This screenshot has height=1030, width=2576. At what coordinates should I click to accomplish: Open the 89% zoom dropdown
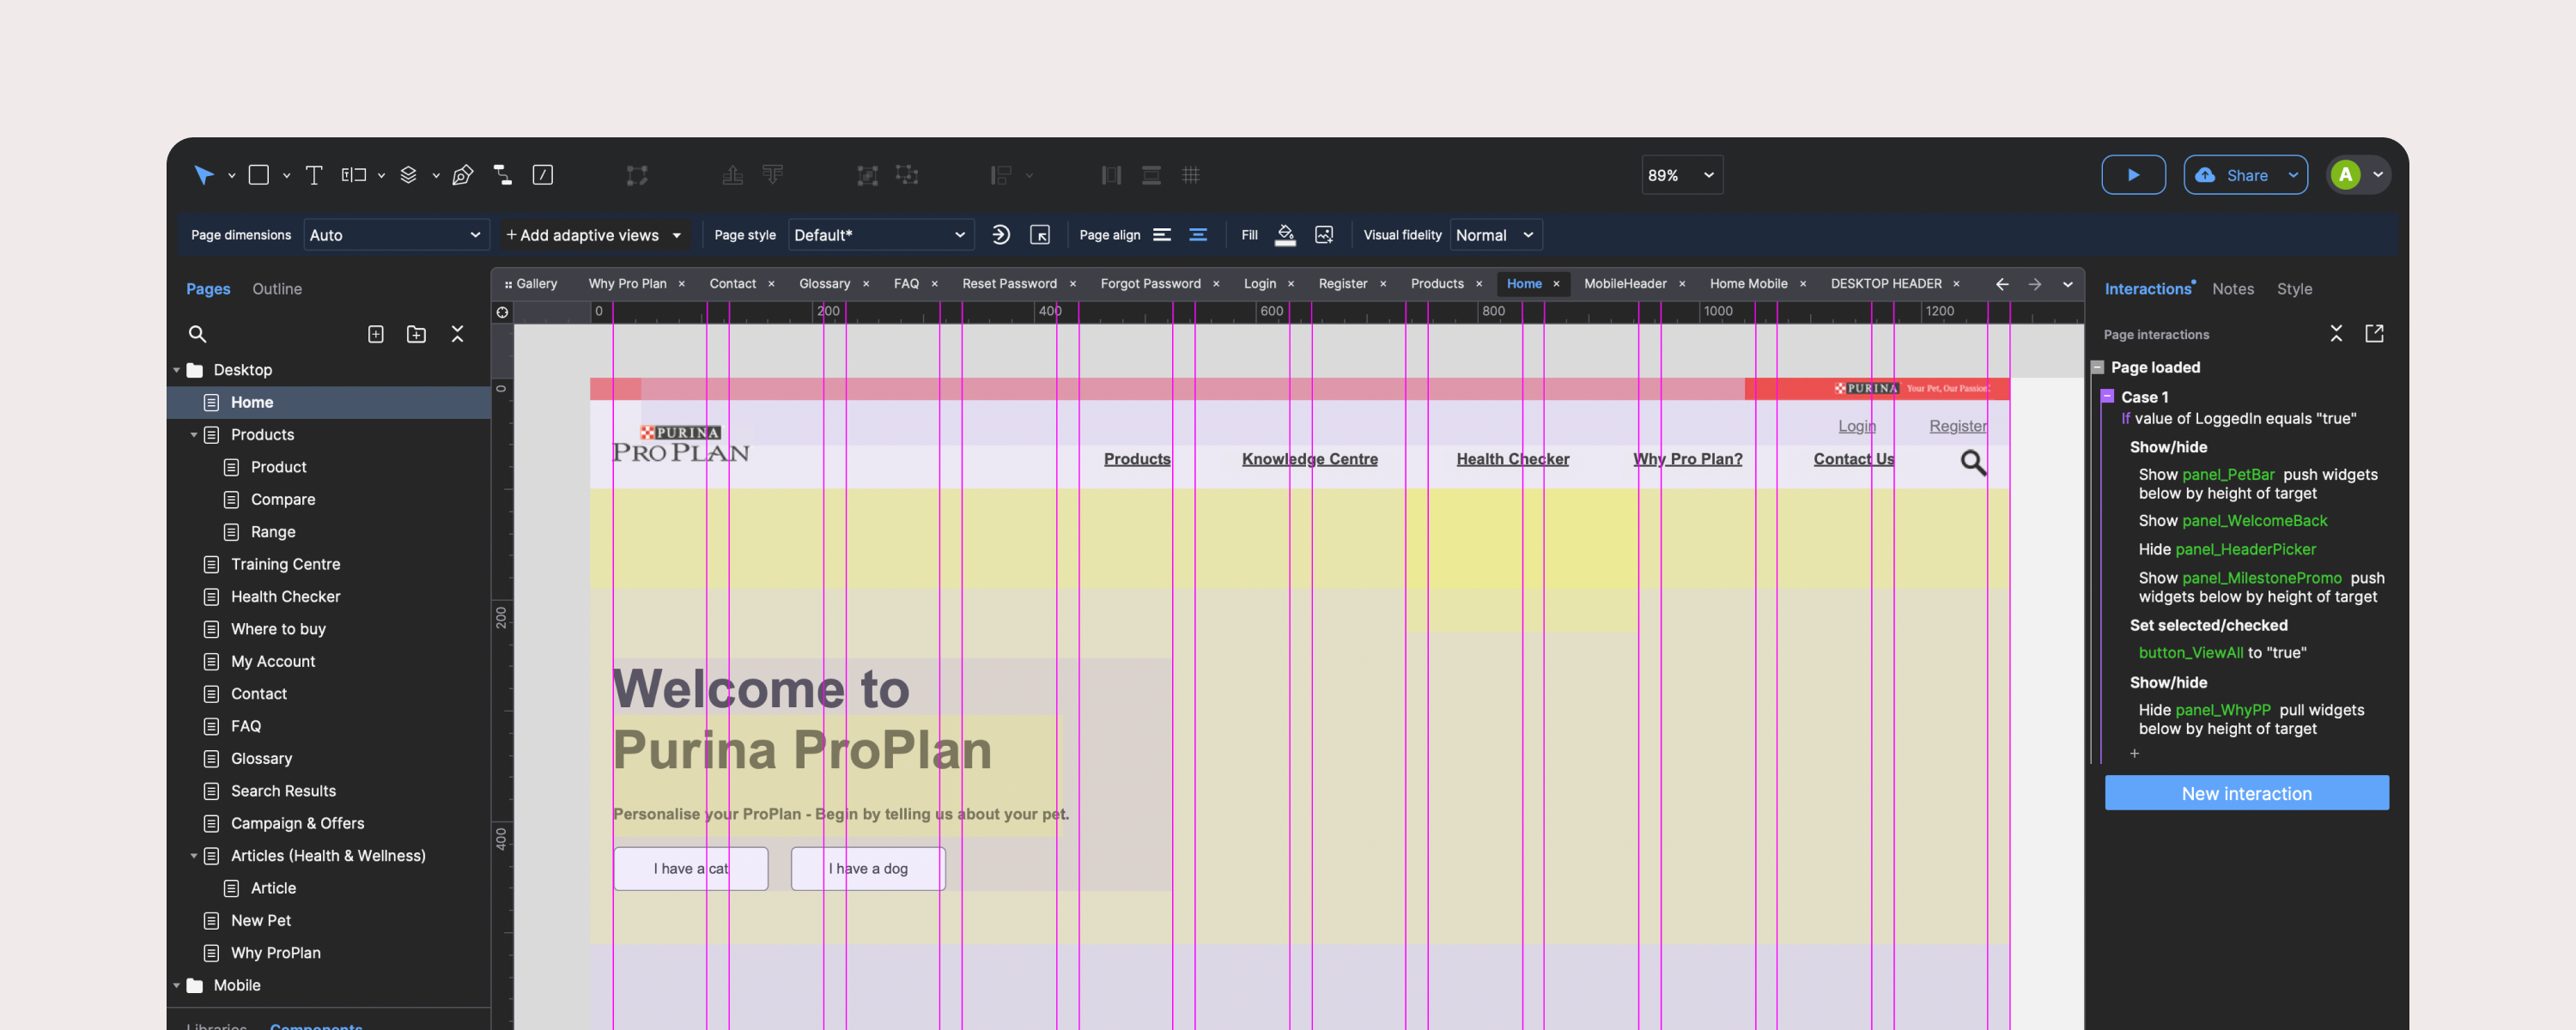pyautogui.click(x=1682, y=175)
